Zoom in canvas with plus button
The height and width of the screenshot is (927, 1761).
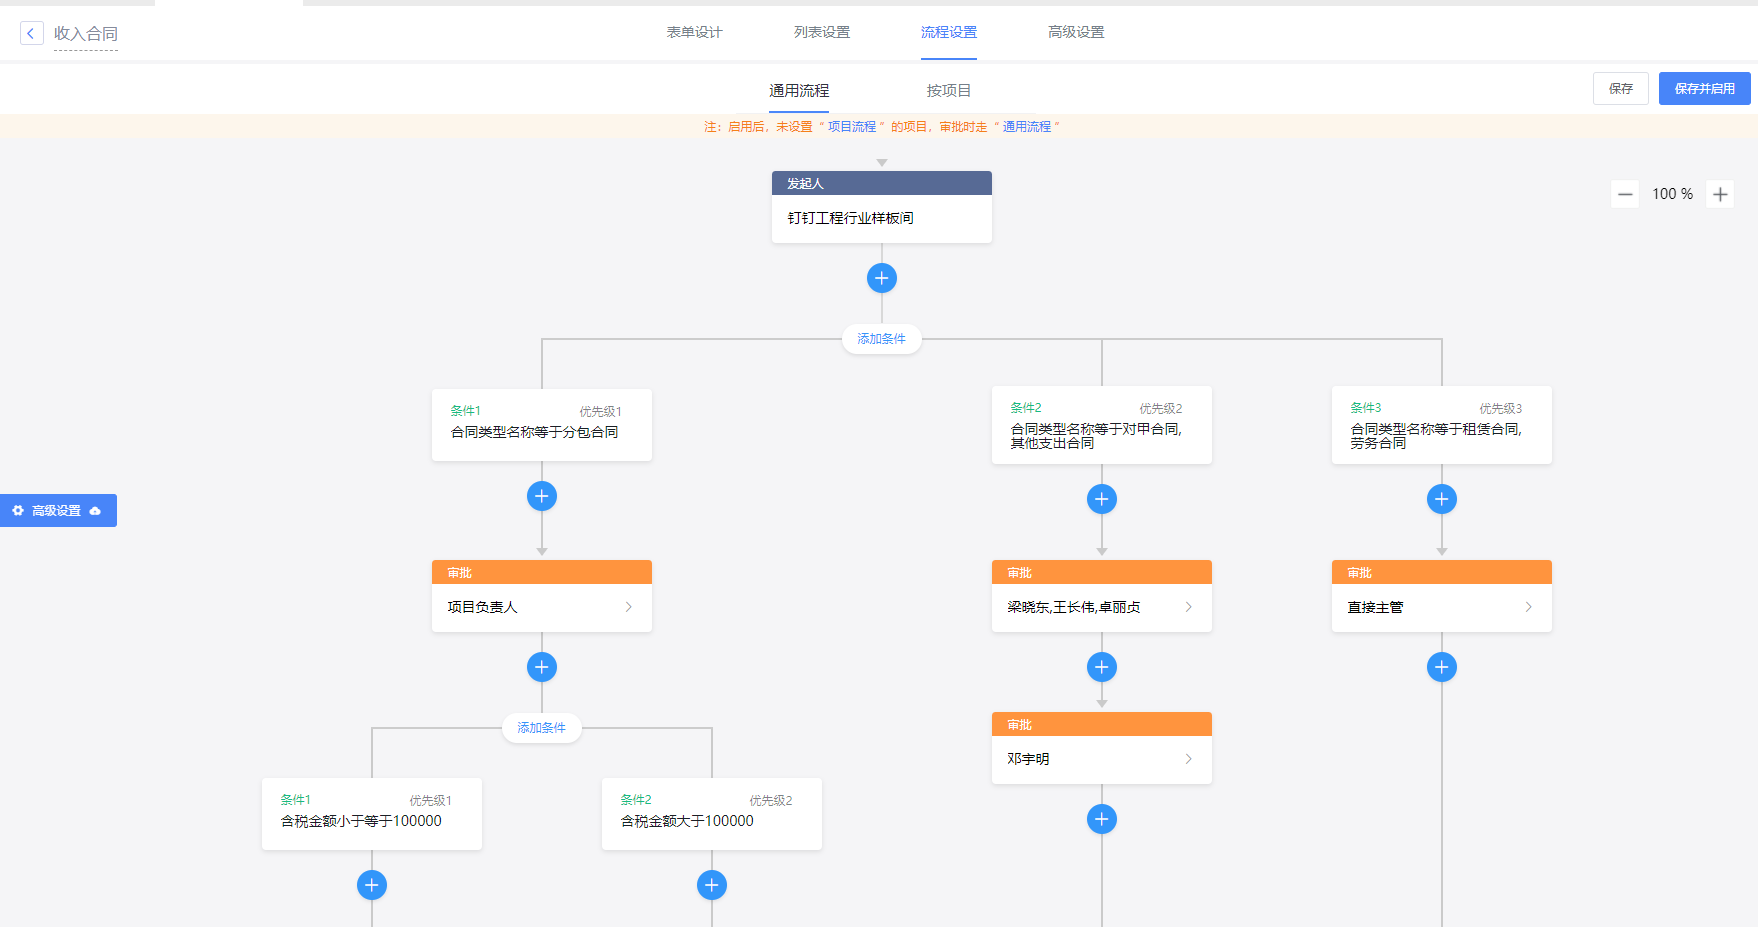1720,194
